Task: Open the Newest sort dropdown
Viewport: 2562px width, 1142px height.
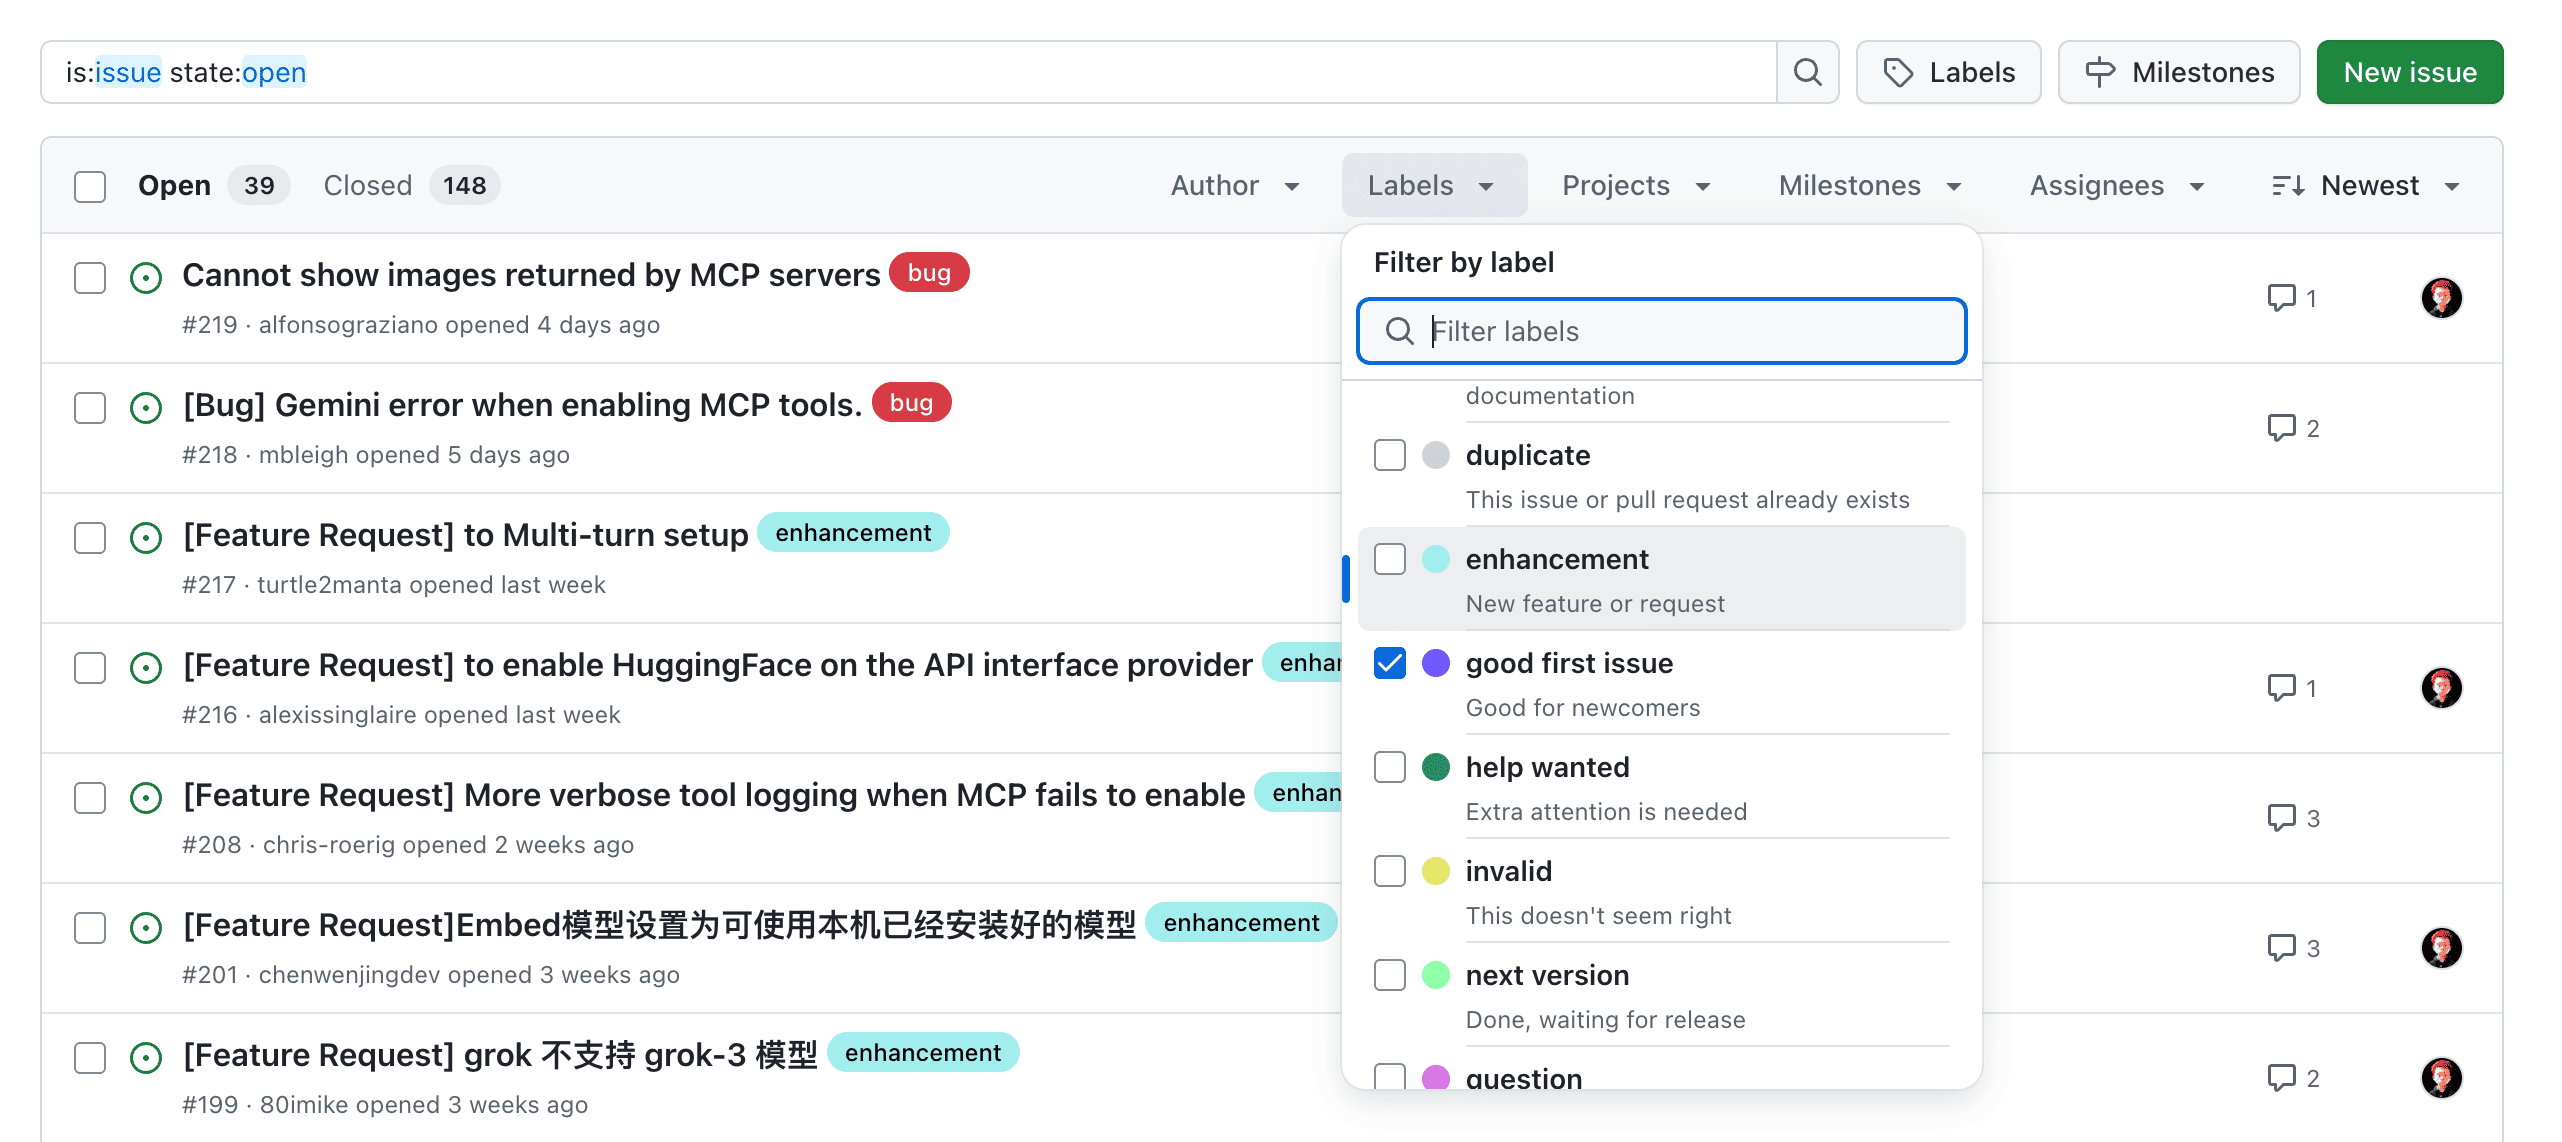Action: [2364, 186]
